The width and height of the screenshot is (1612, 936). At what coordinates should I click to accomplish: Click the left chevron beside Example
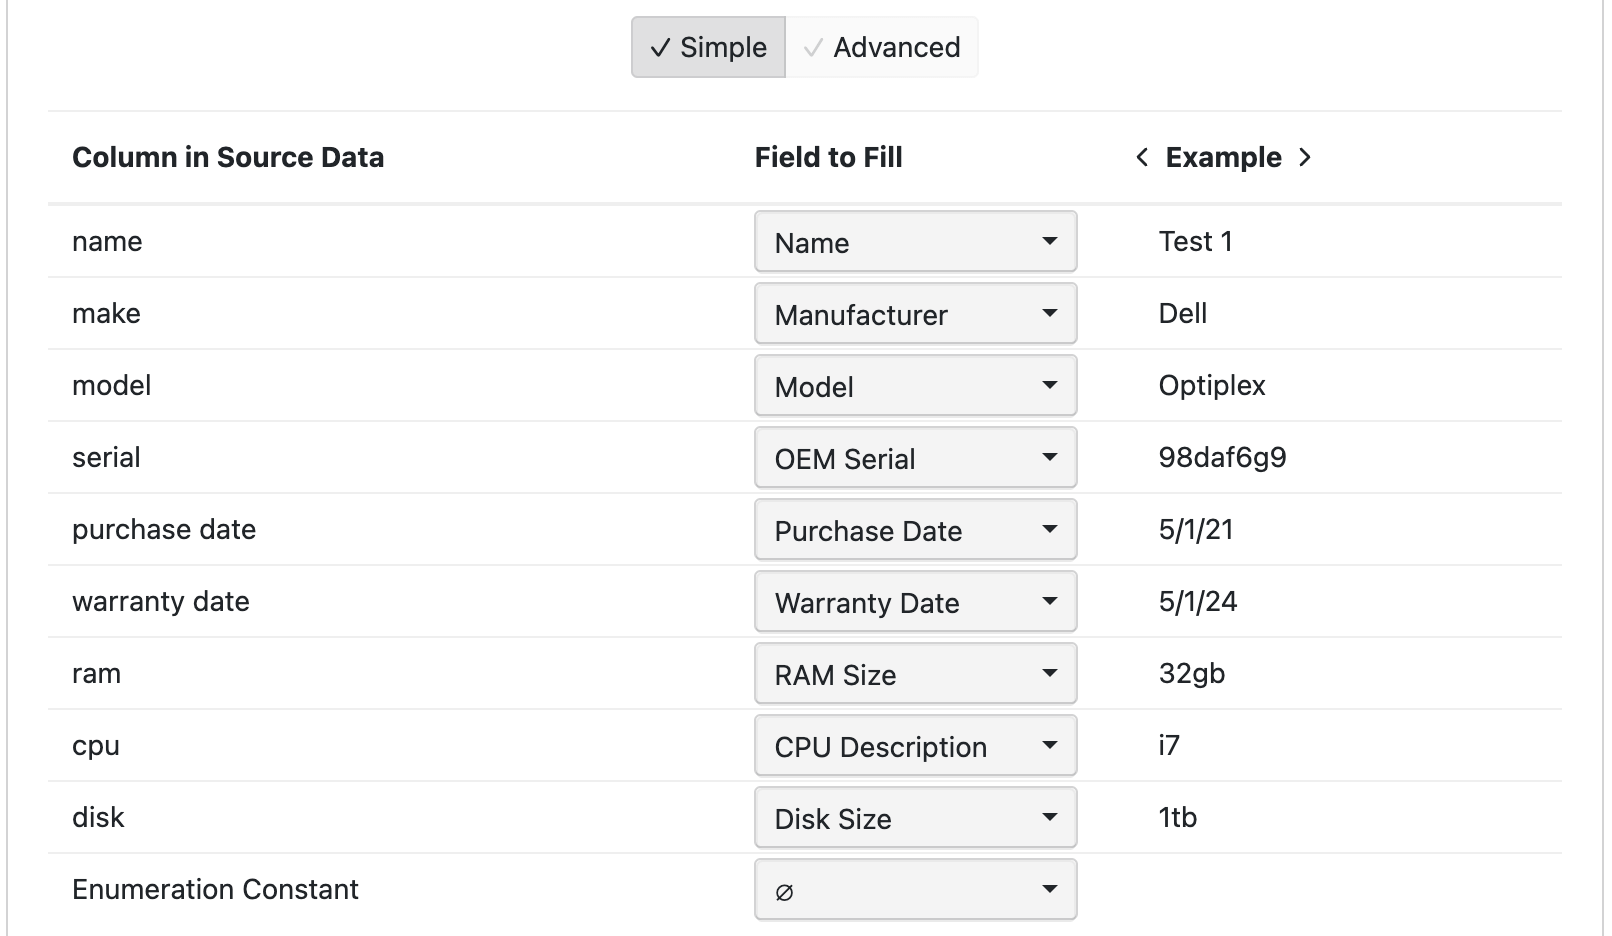[1141, 156]
